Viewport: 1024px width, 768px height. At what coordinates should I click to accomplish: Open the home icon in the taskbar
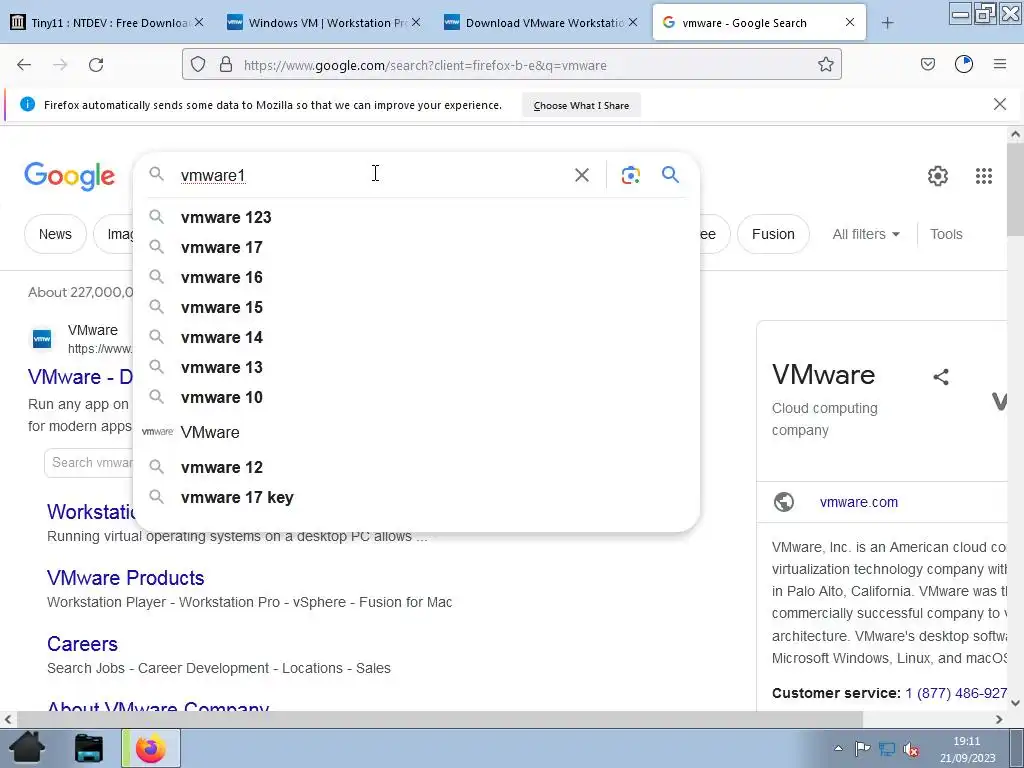tap(27, 748)
